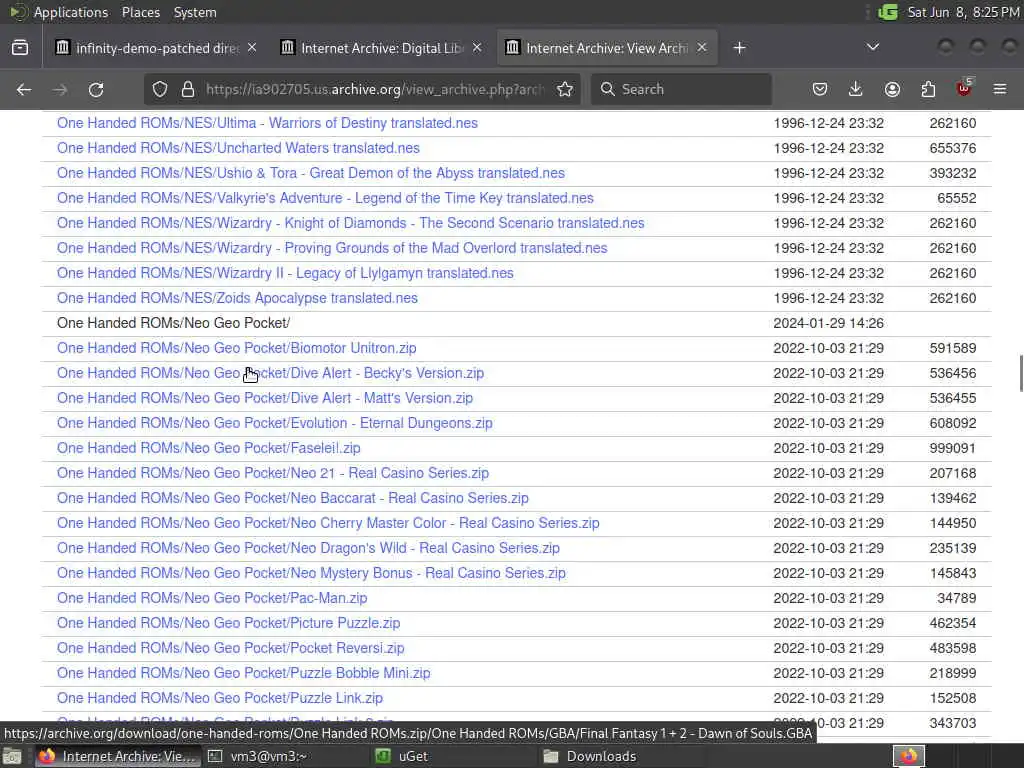The width and height of the screenshot is (1024, 768).
Task: Click the page vertical scrollbar thumb
Action: [x=1021, y=374]
